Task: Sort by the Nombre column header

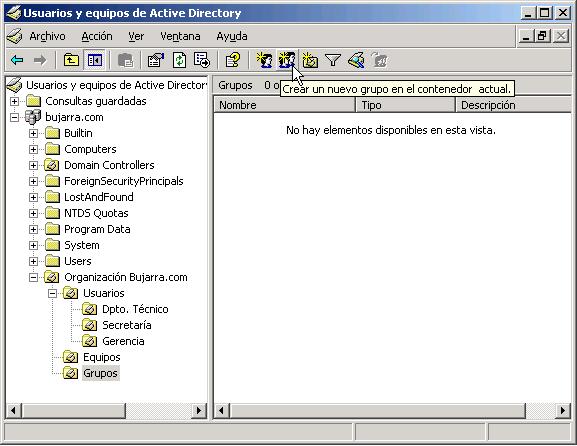Action: tap(284, 105)
